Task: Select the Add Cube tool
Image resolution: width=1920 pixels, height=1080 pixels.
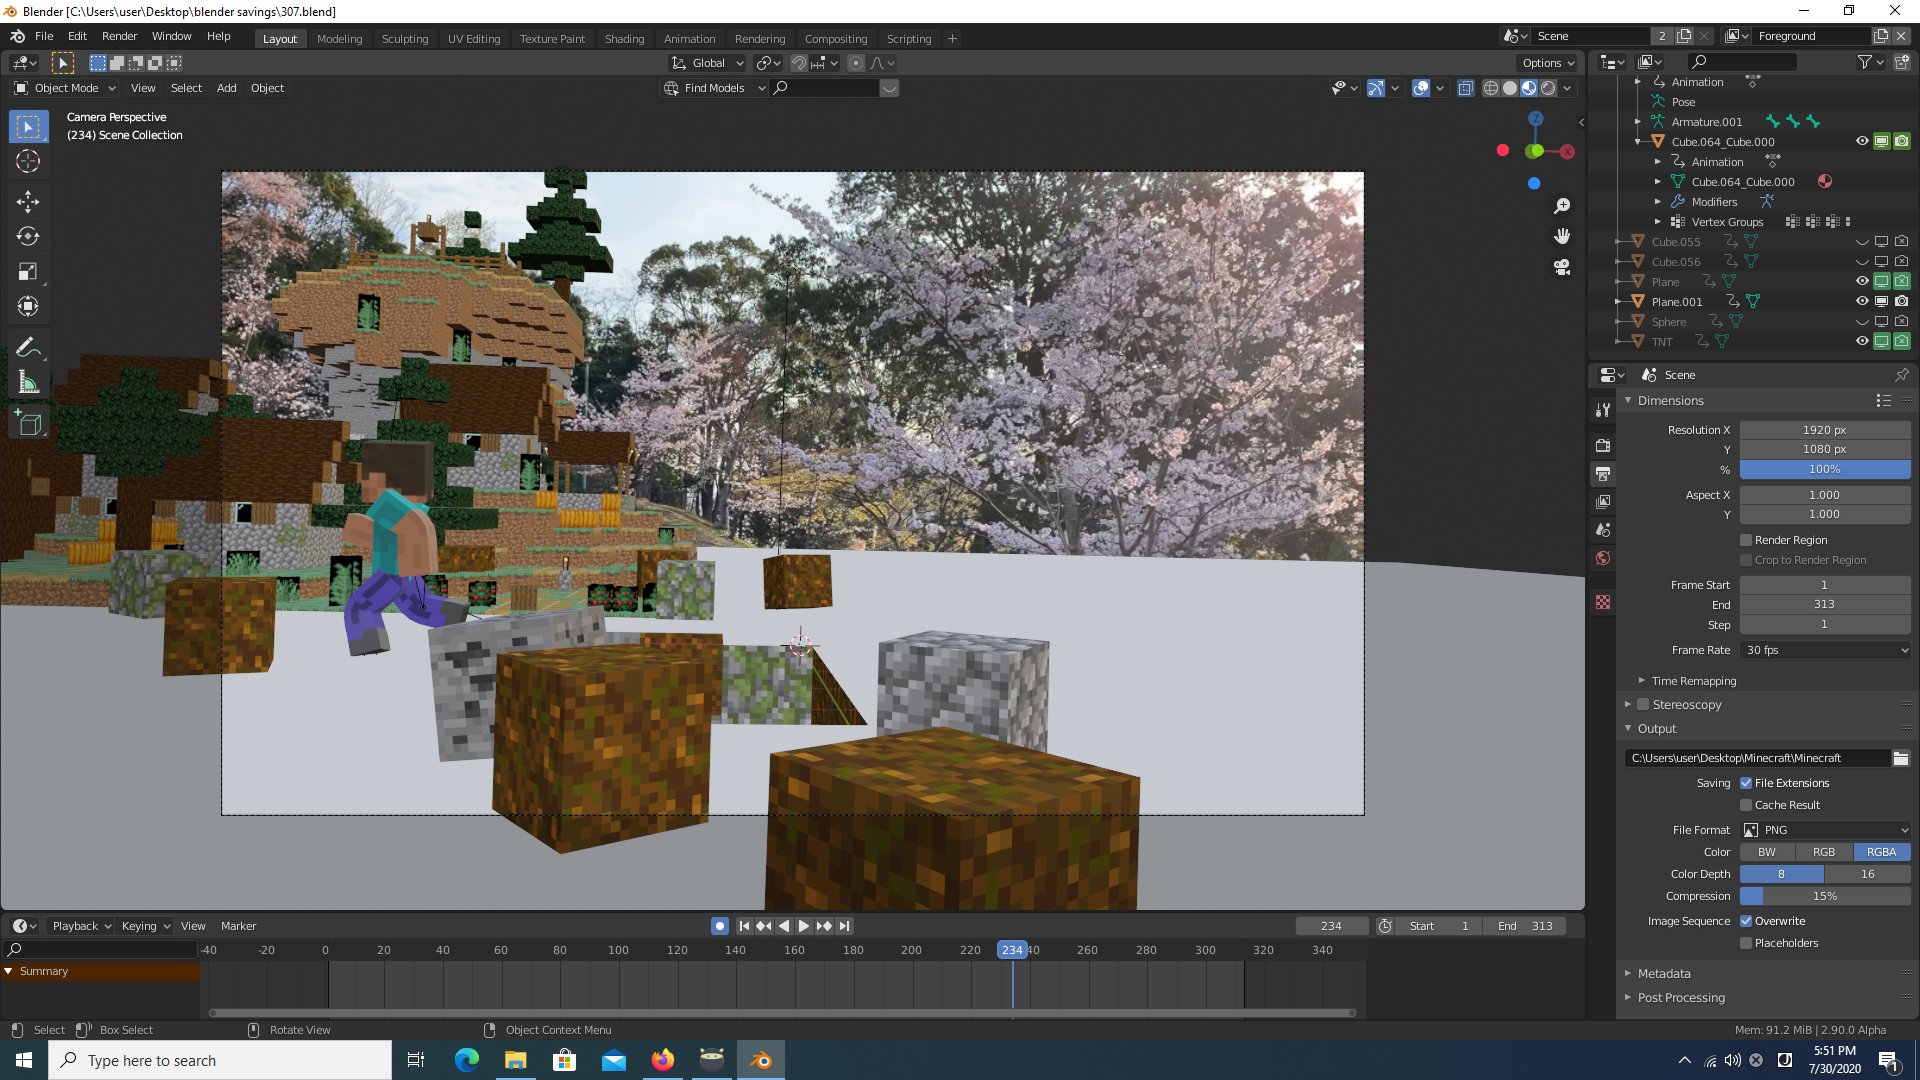Action: [x=28, y=424]
